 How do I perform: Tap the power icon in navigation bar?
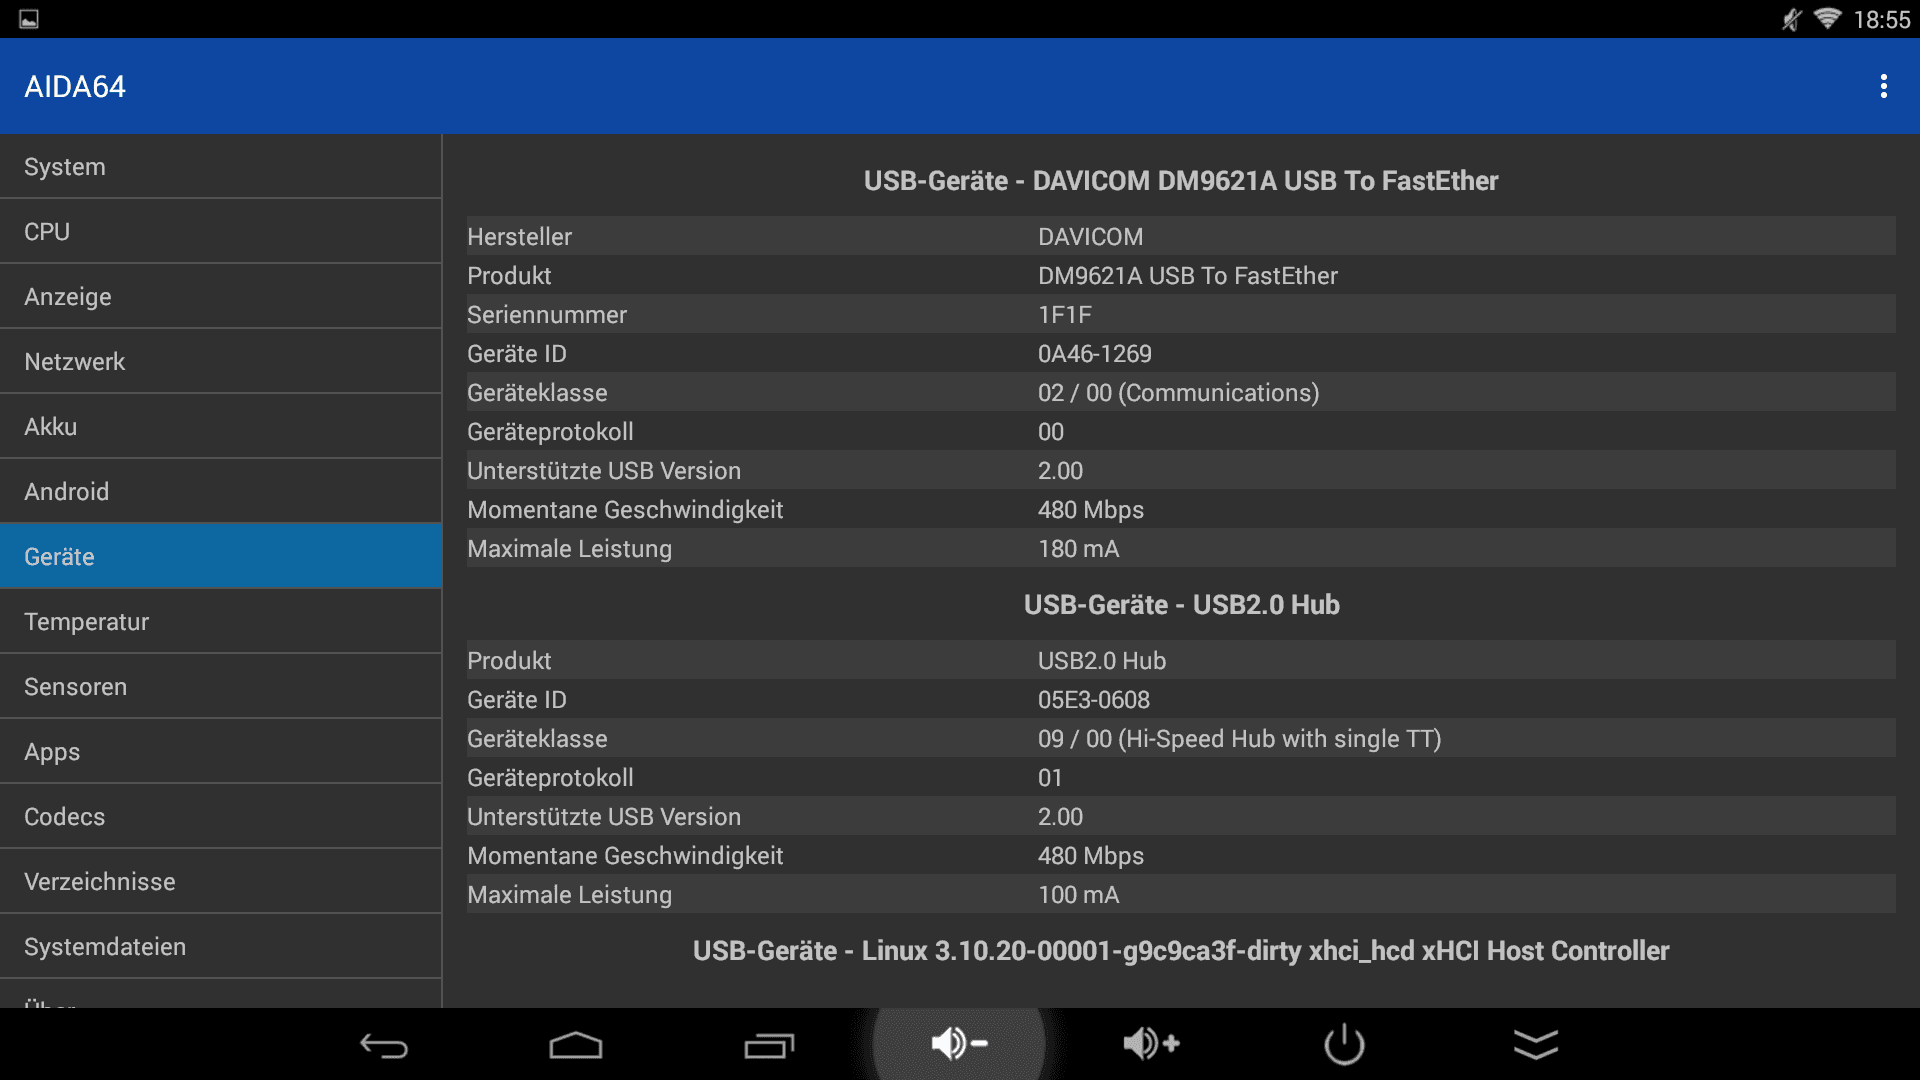click(x=1344, y=1044)
